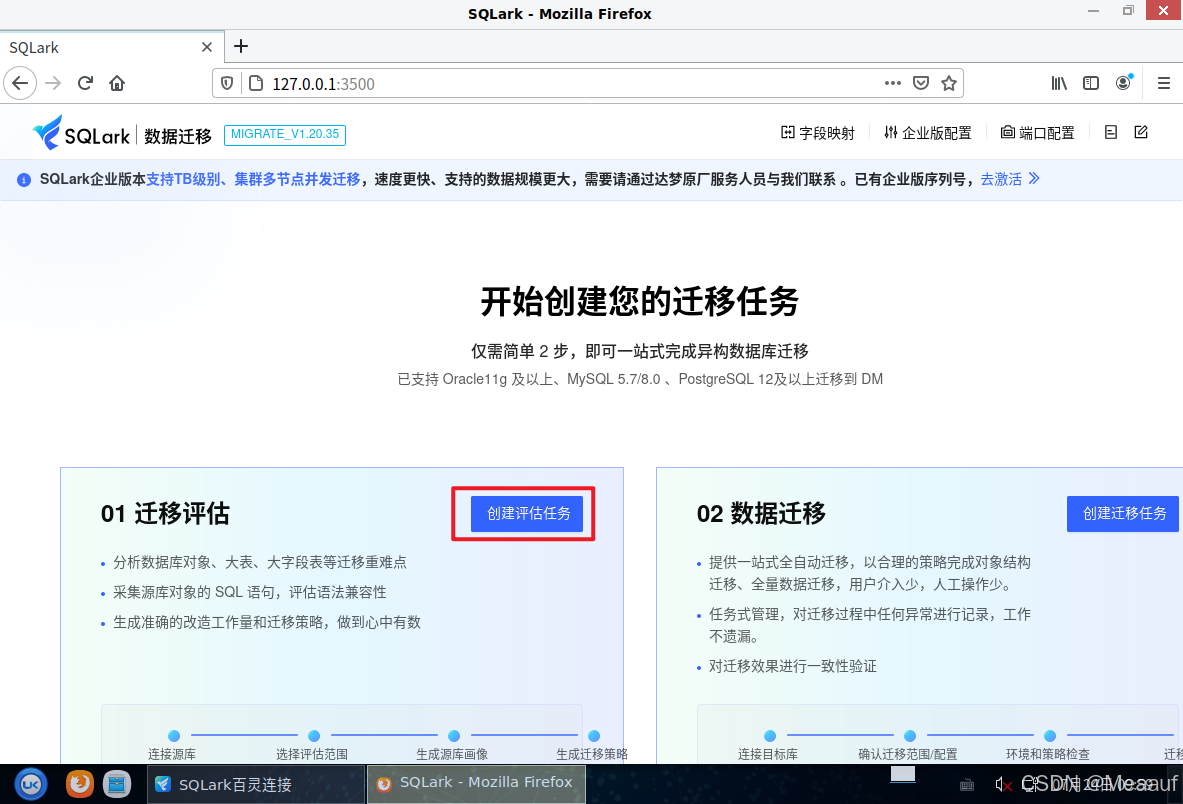The width and height of the screenshot is (1183, 804).
Task: Click the 连接目标库 step marker
Action: [x=770, y=736]
